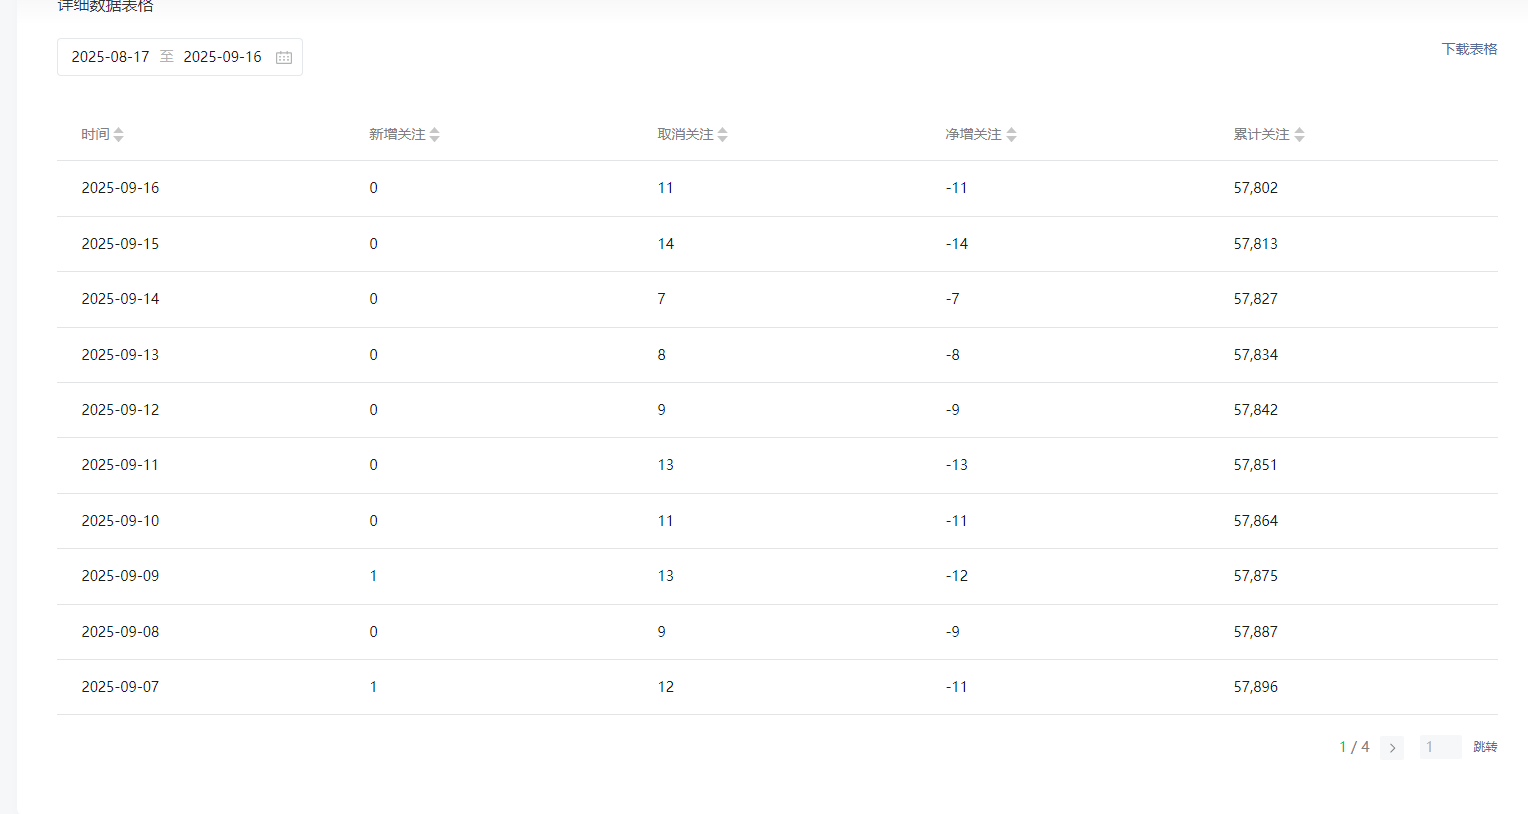The height and width of the screenshot is (814, 1528).
Task: Click net change -8 in 2025-09-13 row
Action: coord(953,355)
